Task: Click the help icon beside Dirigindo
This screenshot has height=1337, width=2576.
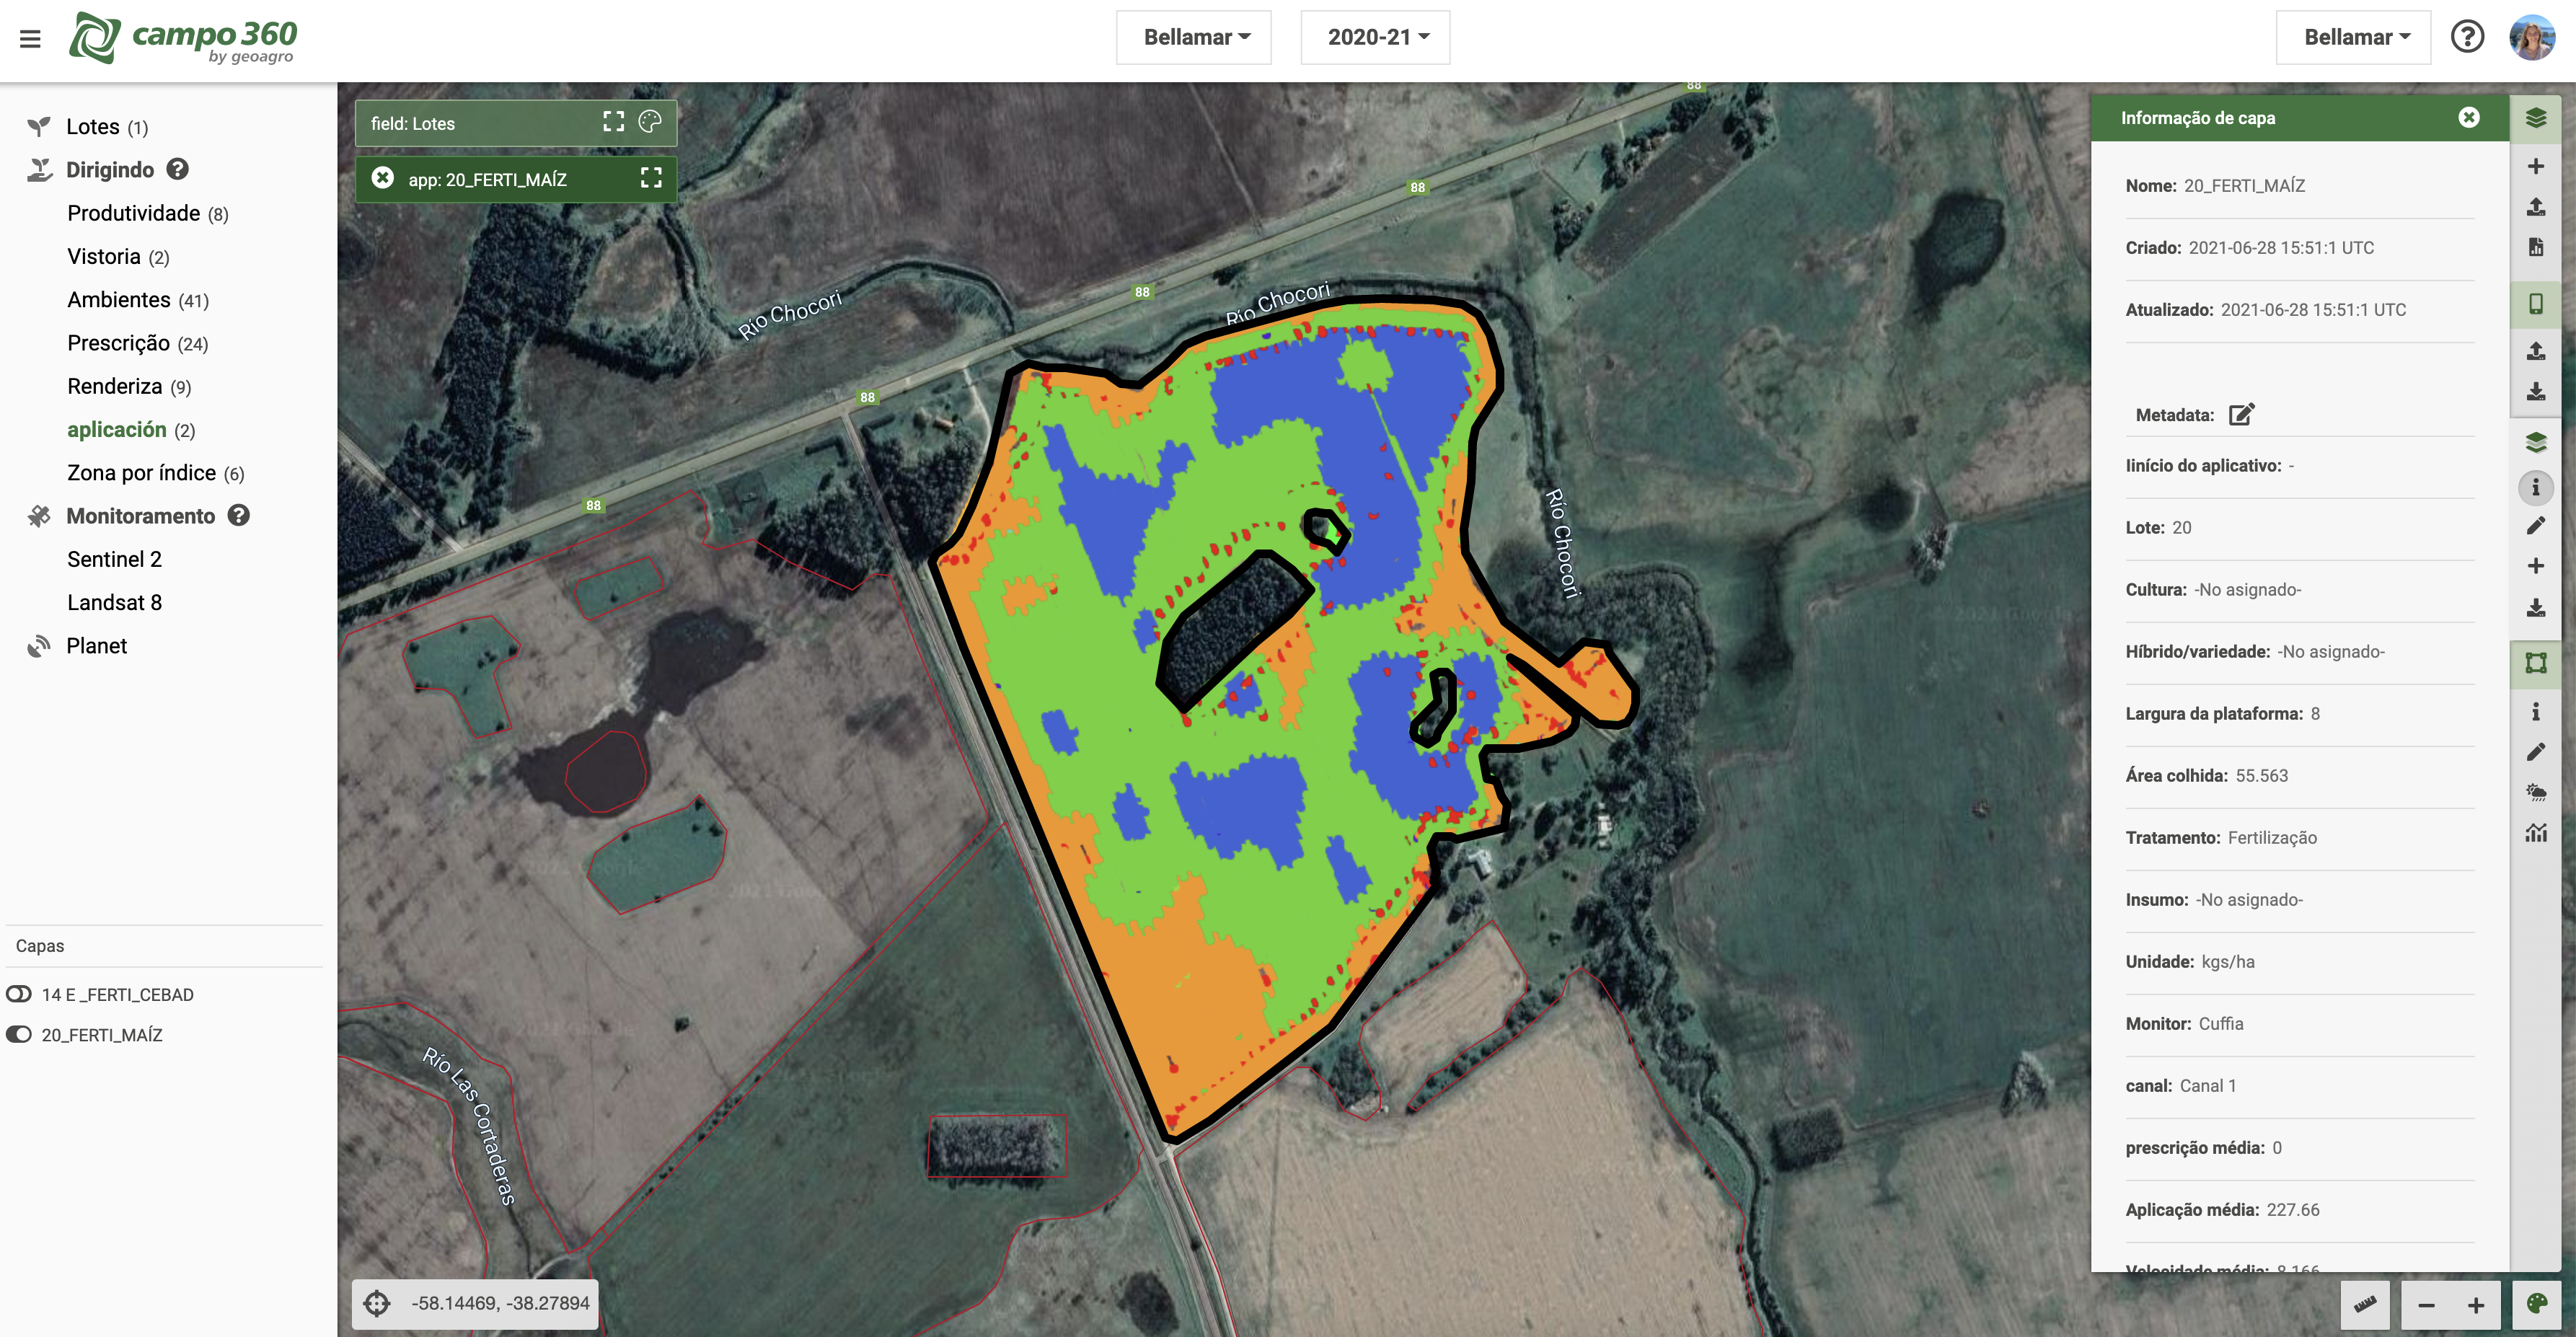Action: tap(177, 169)
